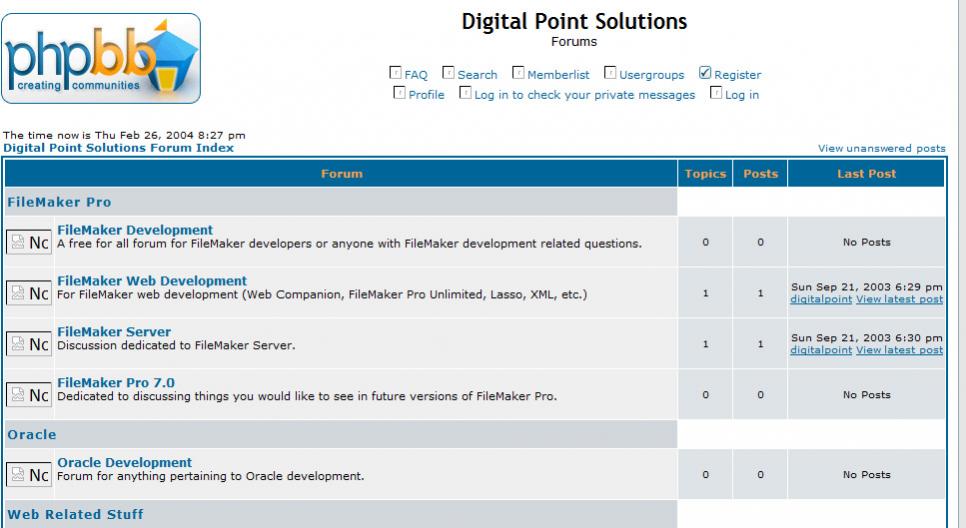Image resolution: width=966 pixels, height=528 pixels.
Task: Click the status icon for Oracle Development
Action: [29, 474]
